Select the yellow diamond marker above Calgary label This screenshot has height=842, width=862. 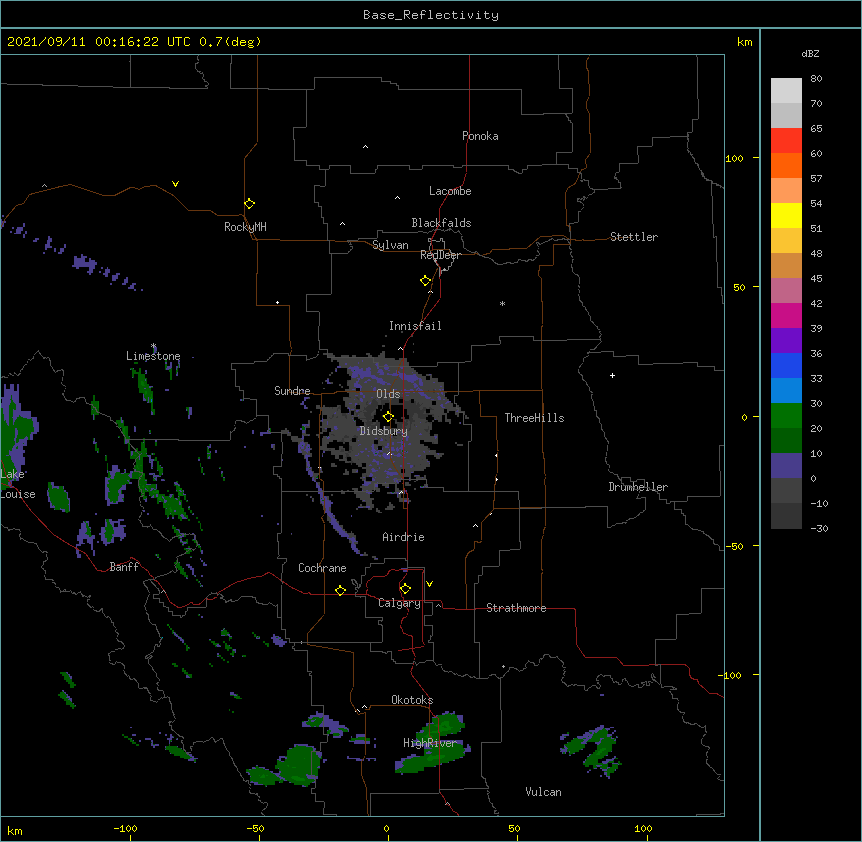click(x=405, y=589)
